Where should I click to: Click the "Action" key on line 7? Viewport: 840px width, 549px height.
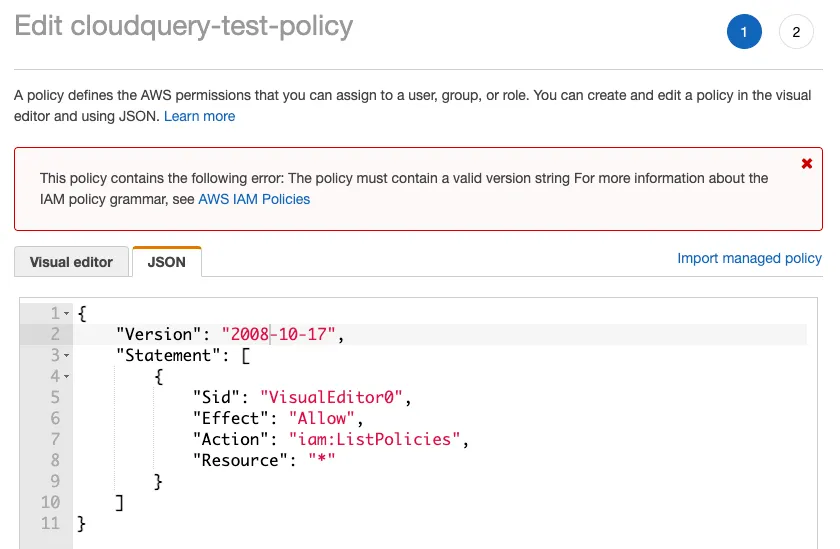230,439
